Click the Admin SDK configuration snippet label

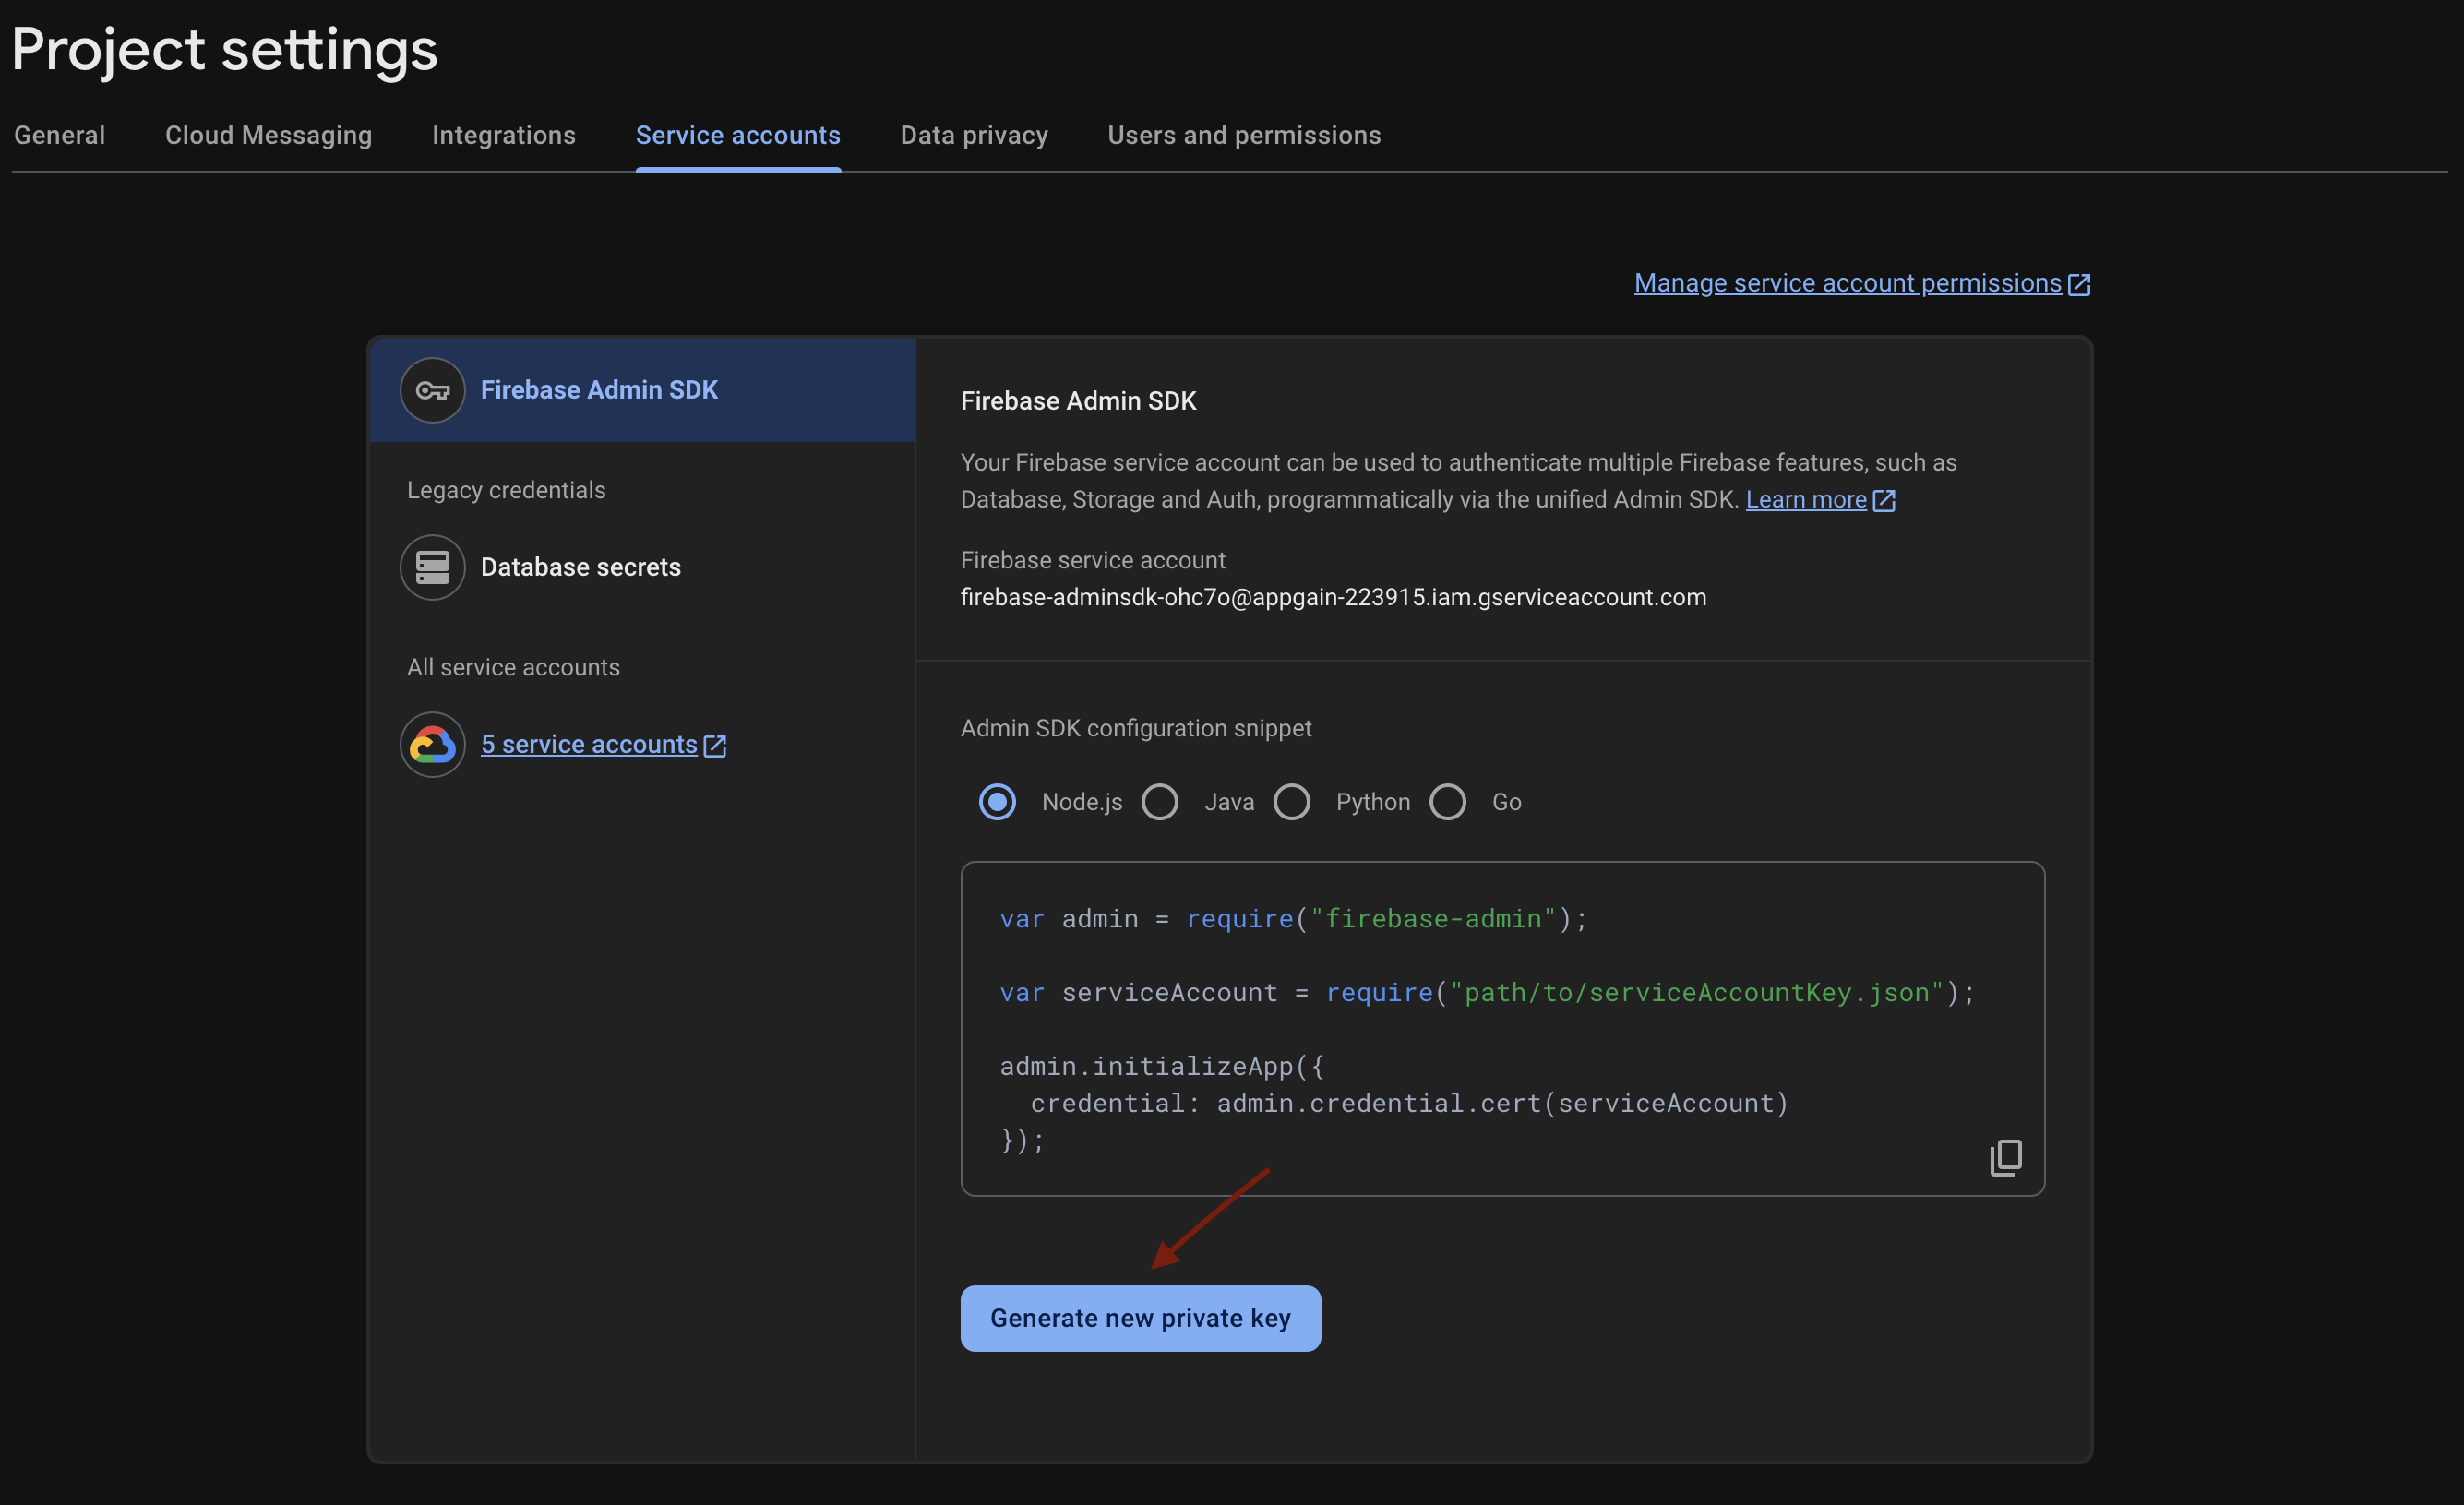[1136, 728]
